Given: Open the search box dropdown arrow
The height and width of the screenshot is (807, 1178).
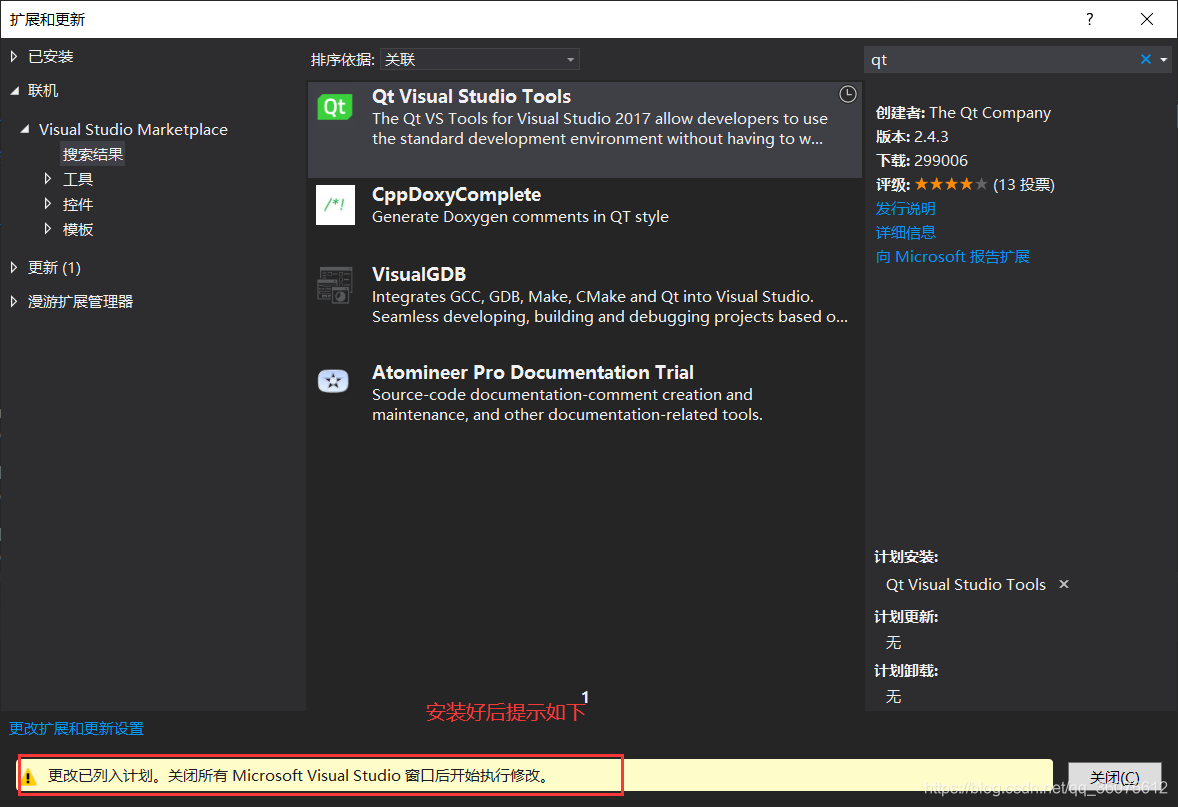Looking at the screenshot, I should (1164, 59).
